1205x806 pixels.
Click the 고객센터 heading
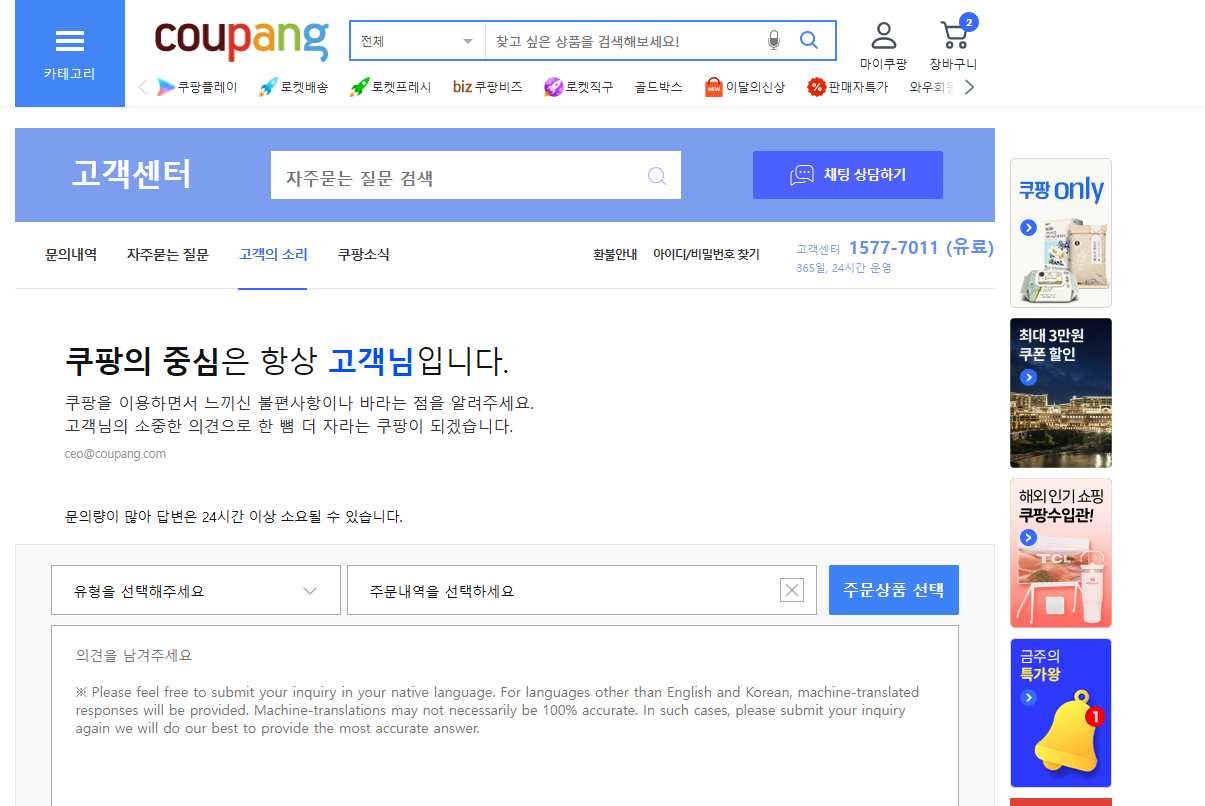pos(131,174)
